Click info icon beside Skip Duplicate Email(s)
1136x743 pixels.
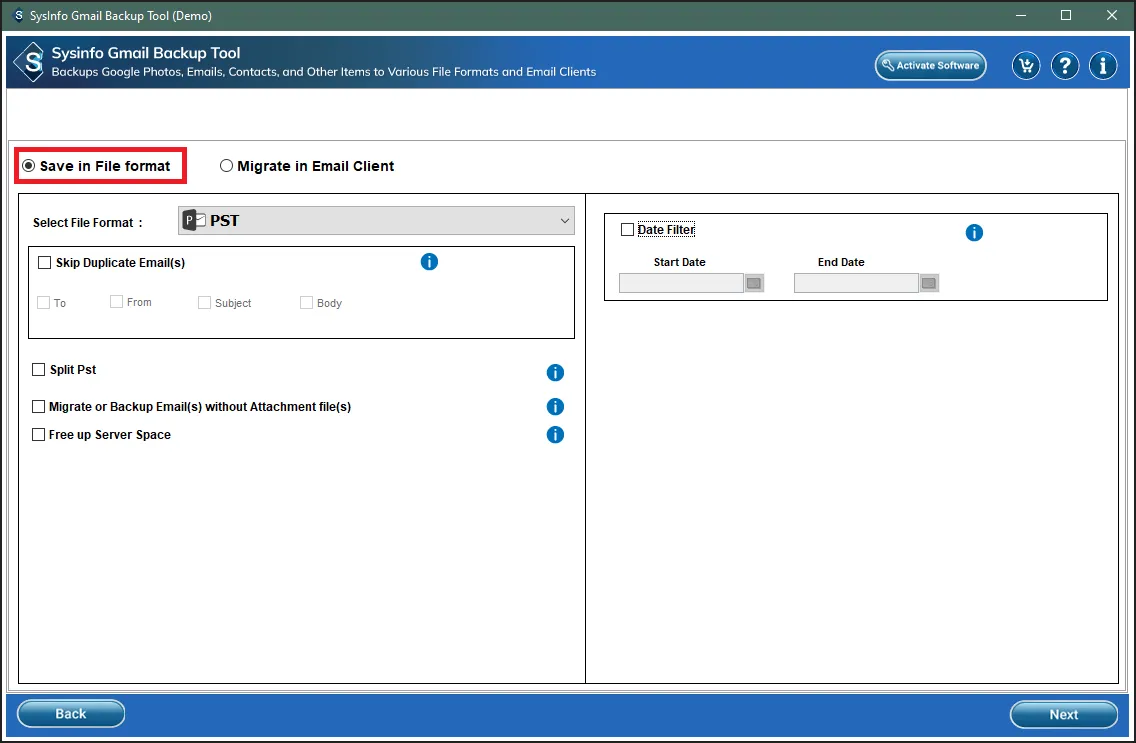[429, 262]
